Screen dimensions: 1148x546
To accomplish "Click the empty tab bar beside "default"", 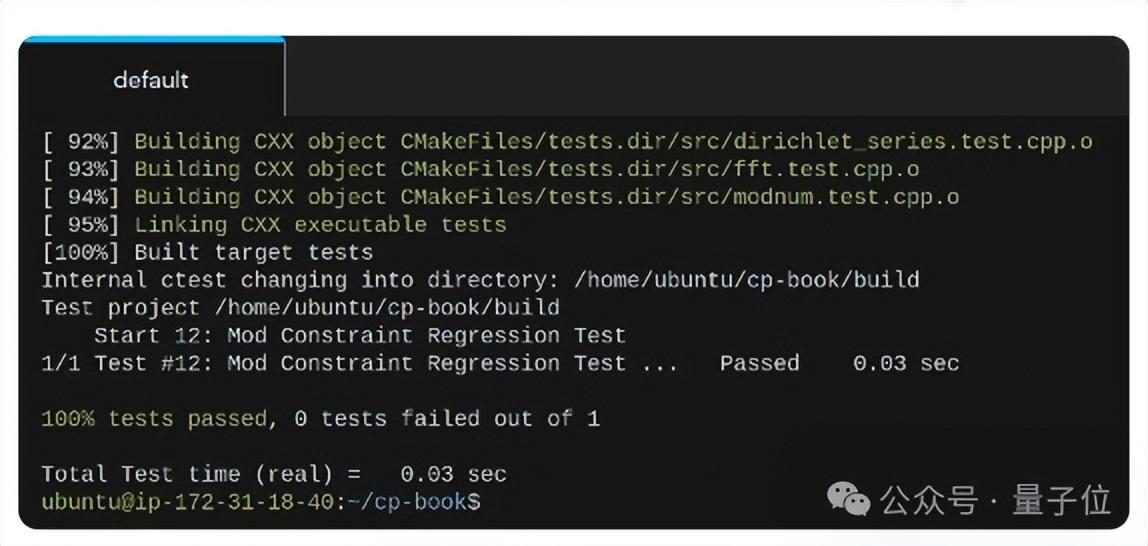I will pos(700,80).
